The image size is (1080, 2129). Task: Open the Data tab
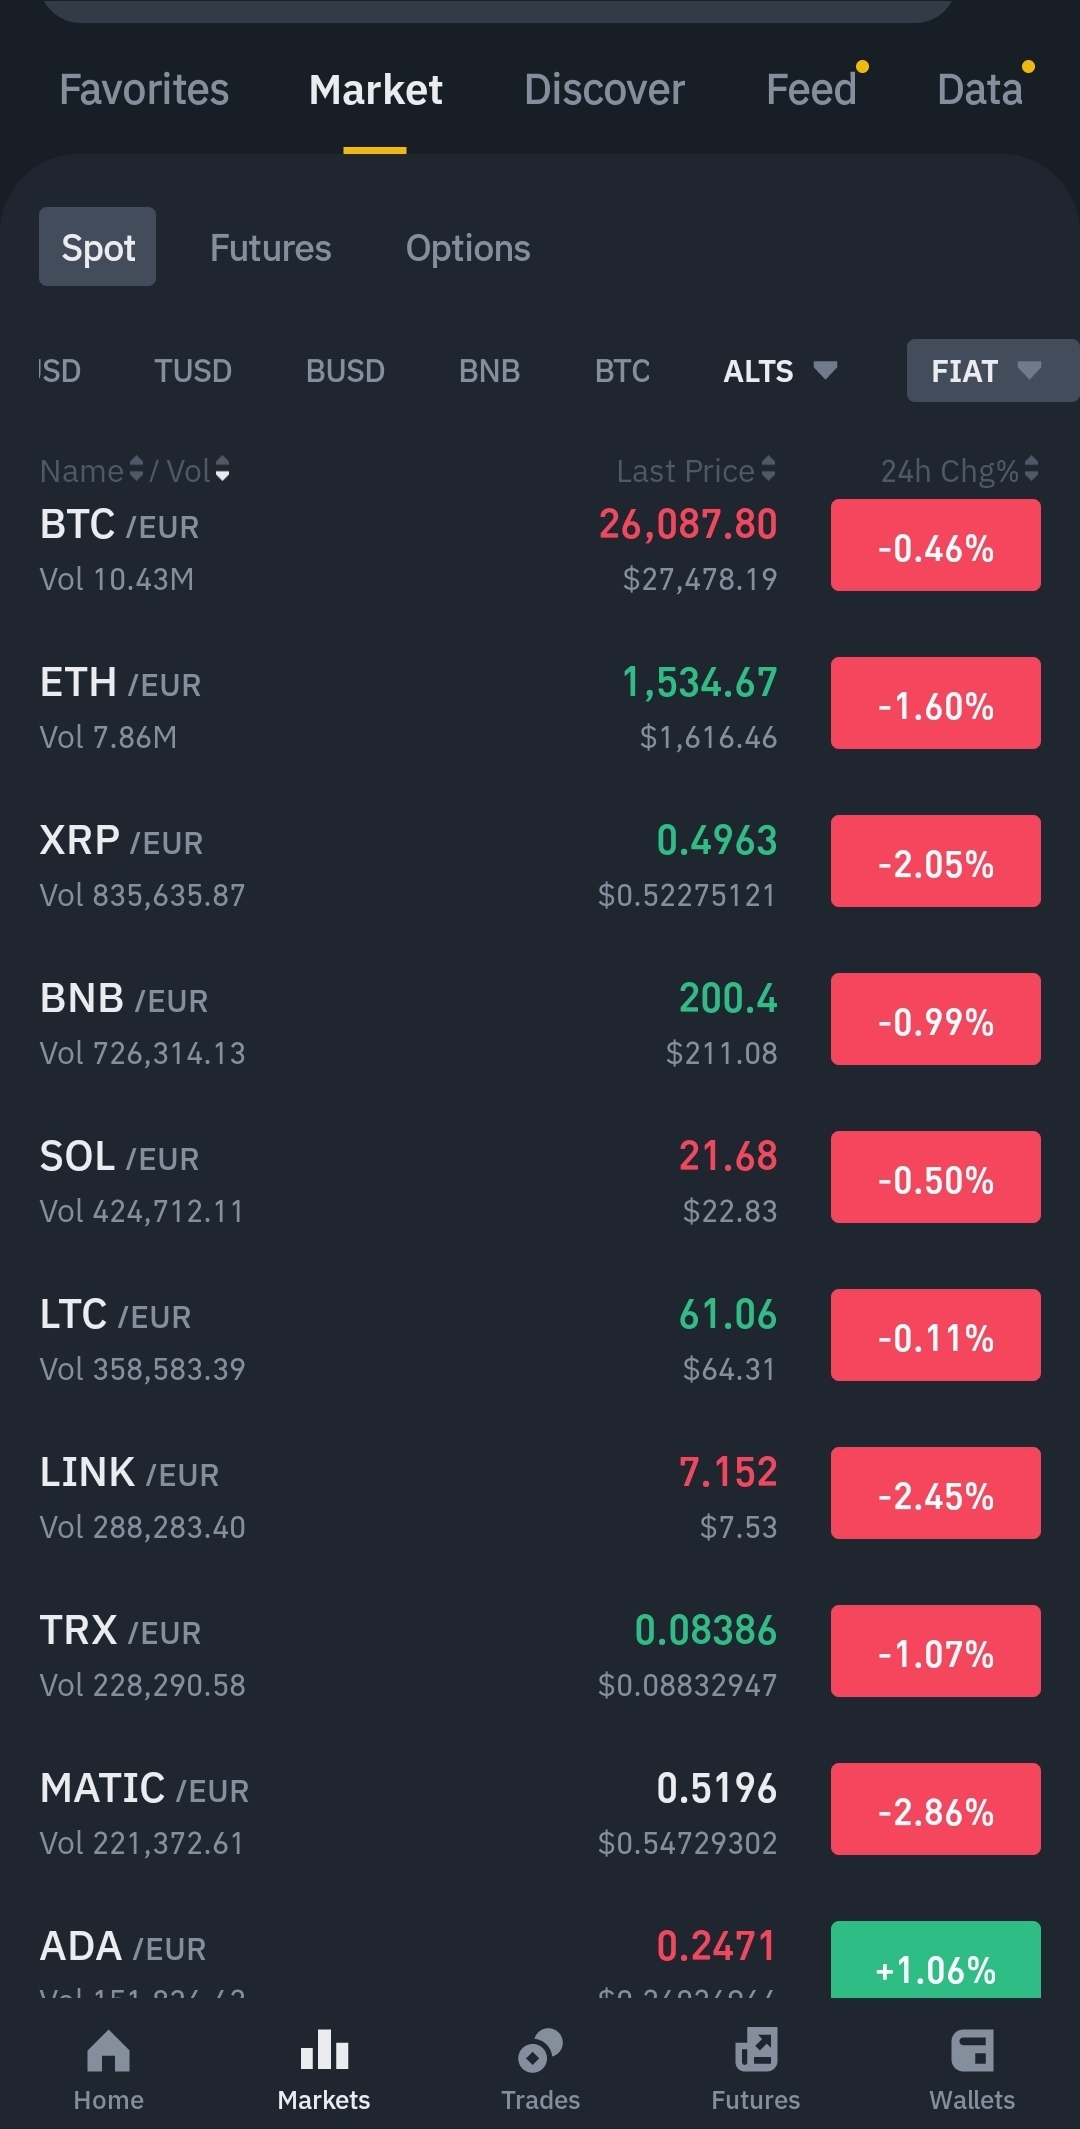980,90
